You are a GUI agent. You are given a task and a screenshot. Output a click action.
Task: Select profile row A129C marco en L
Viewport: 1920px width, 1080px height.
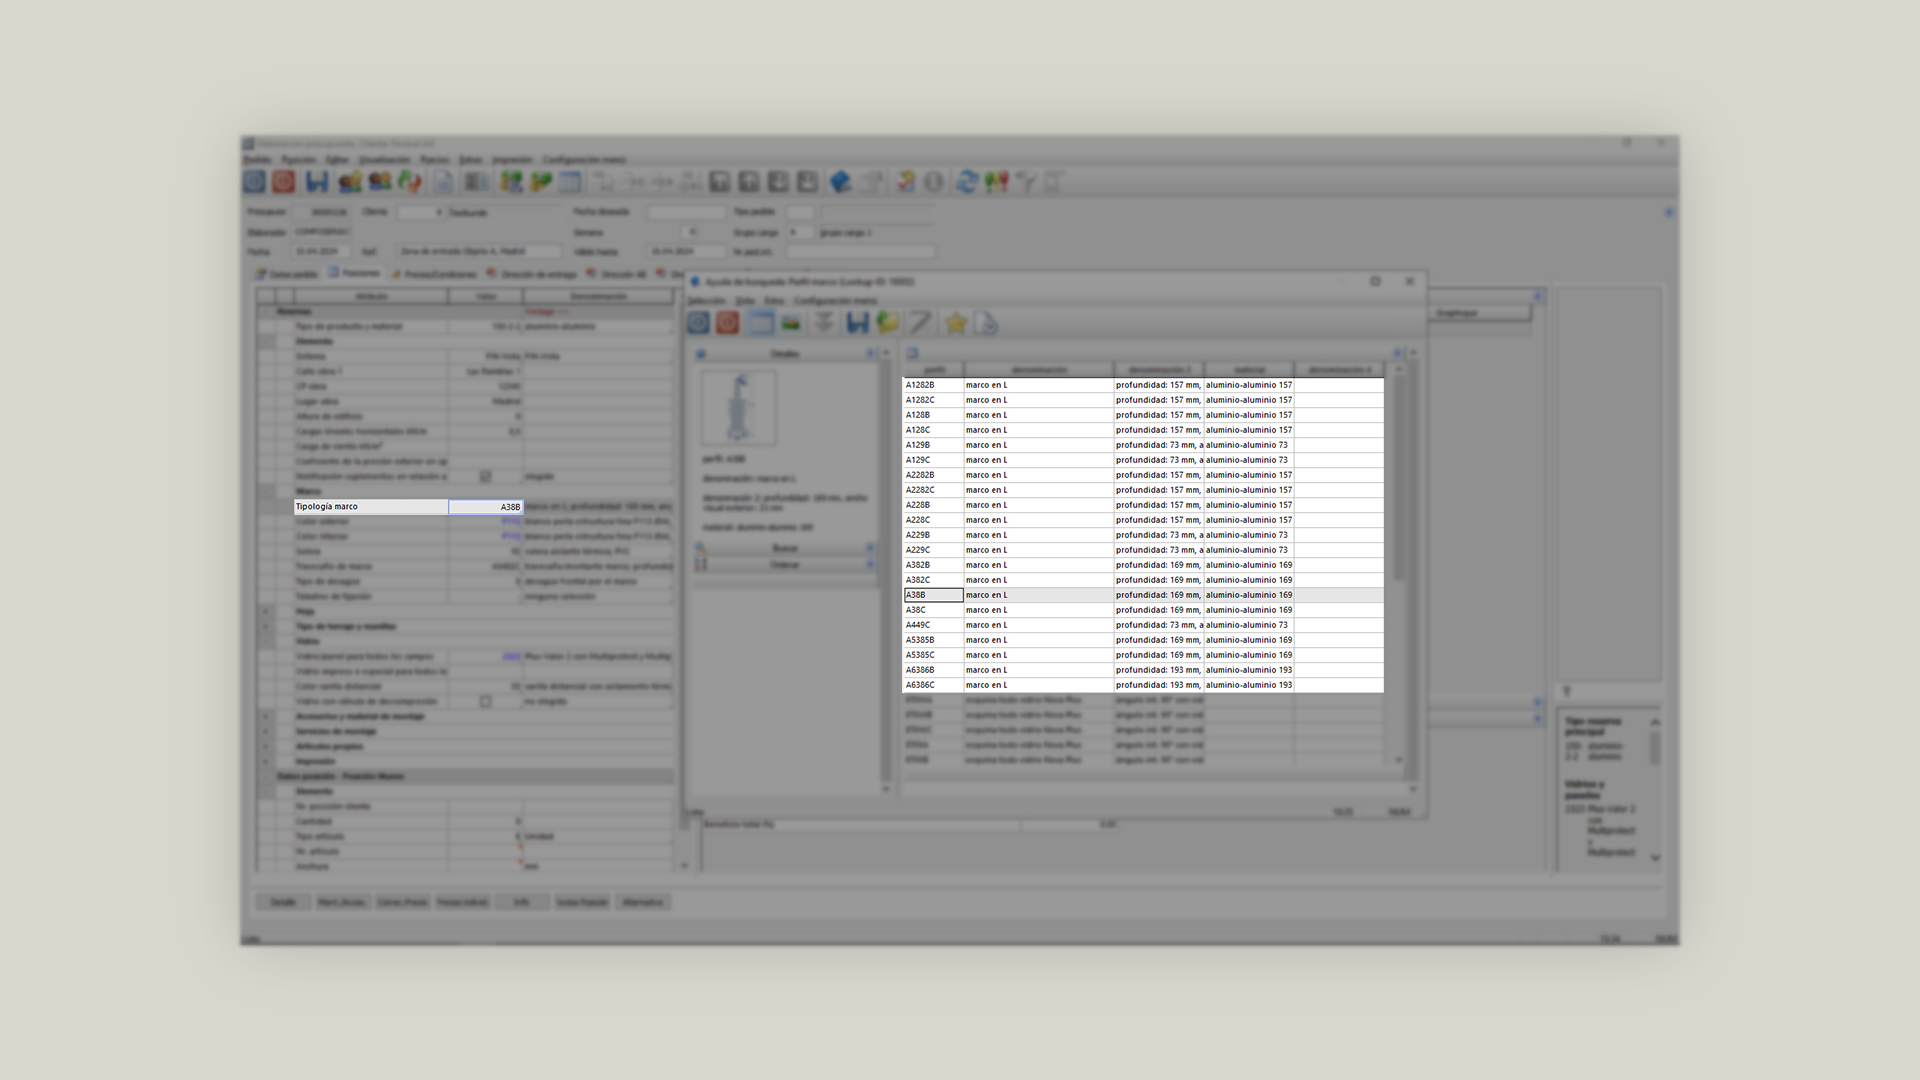pos(932,460)
